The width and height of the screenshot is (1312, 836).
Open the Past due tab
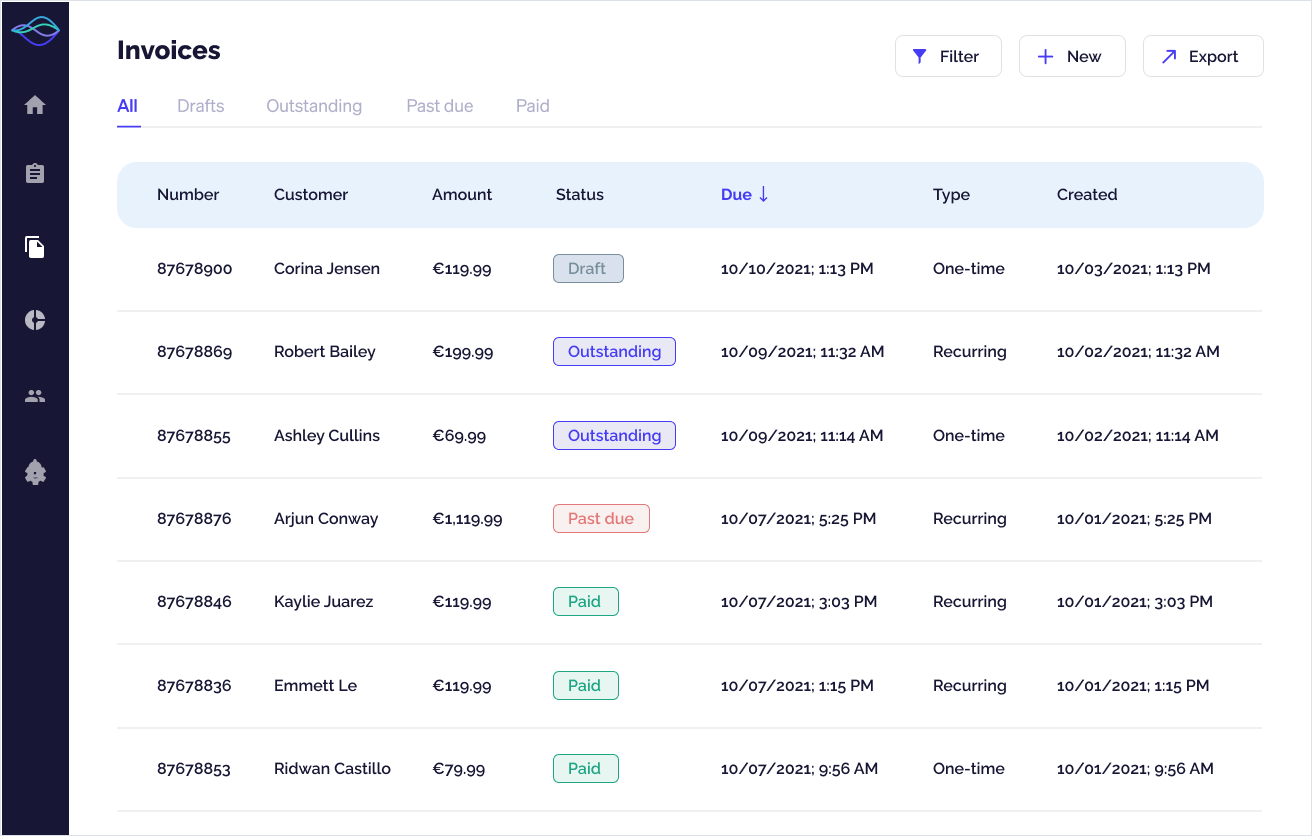(x=439, y=106)
